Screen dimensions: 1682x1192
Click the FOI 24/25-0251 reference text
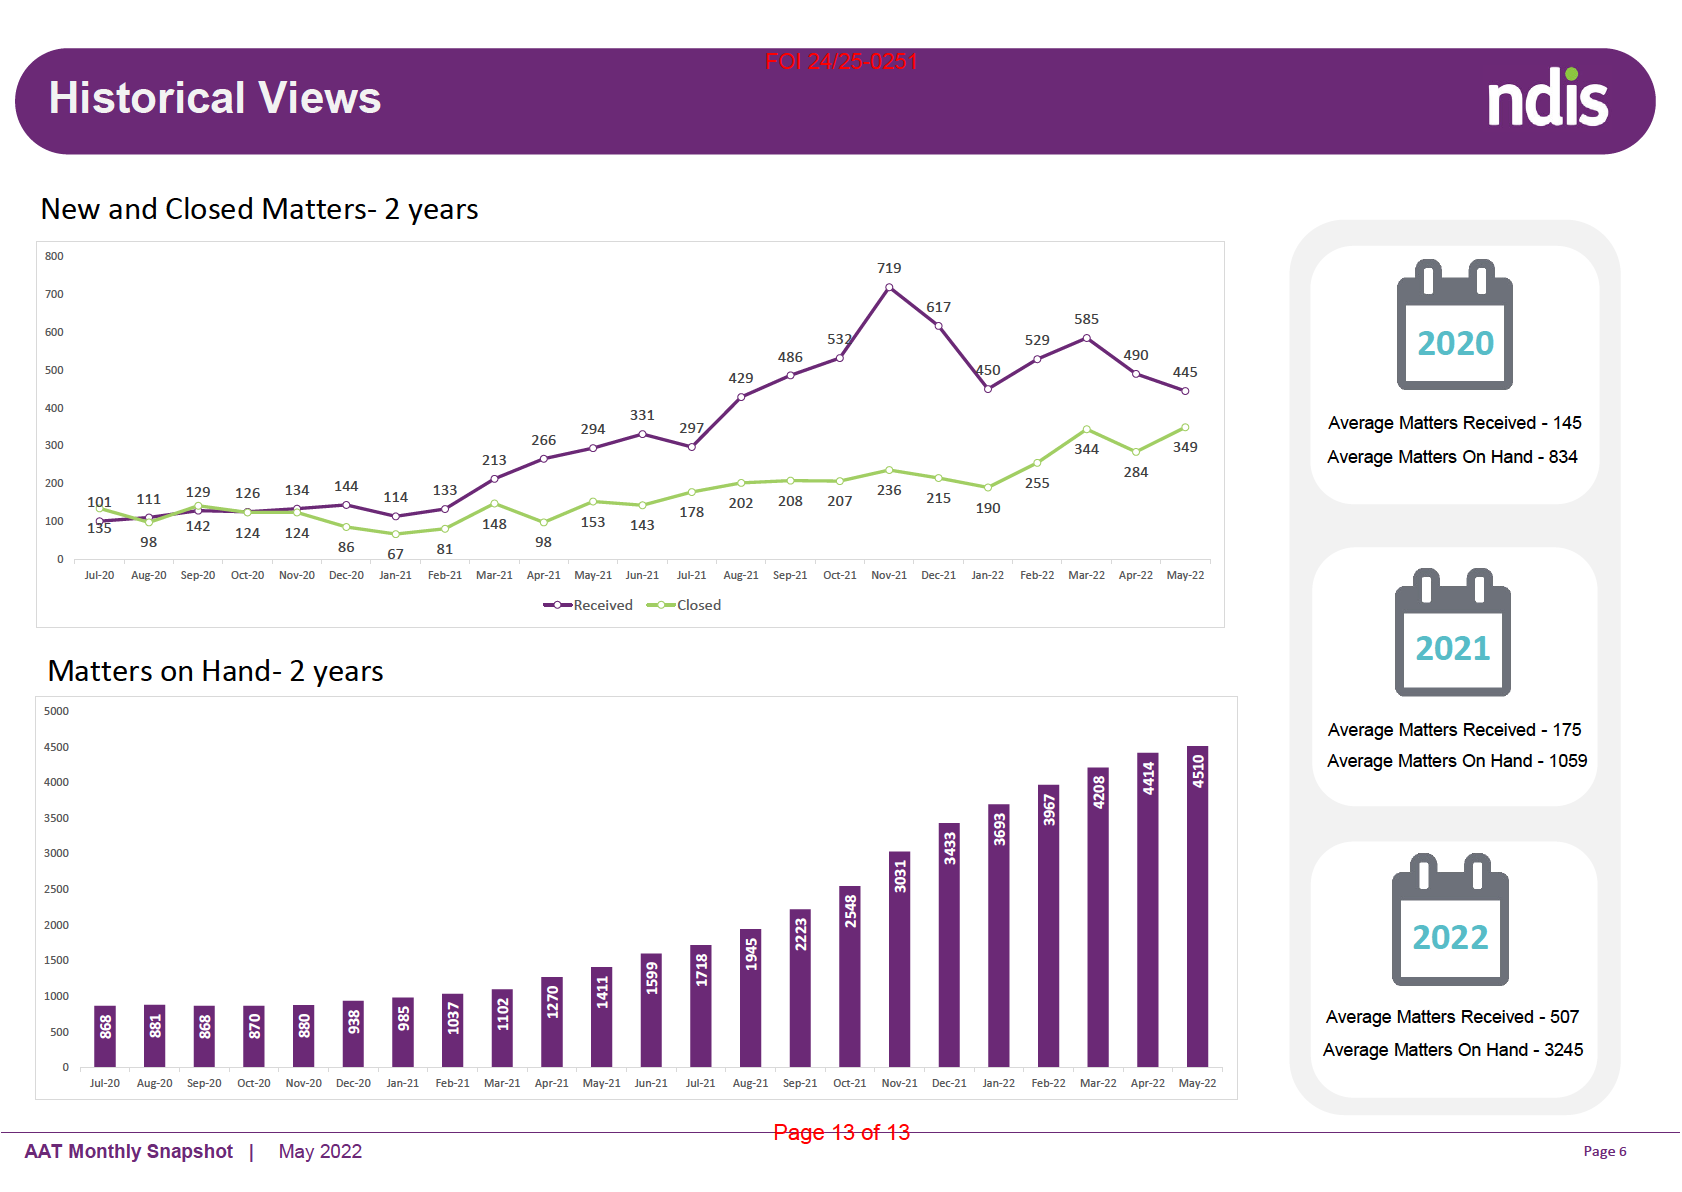pos(841,62)
